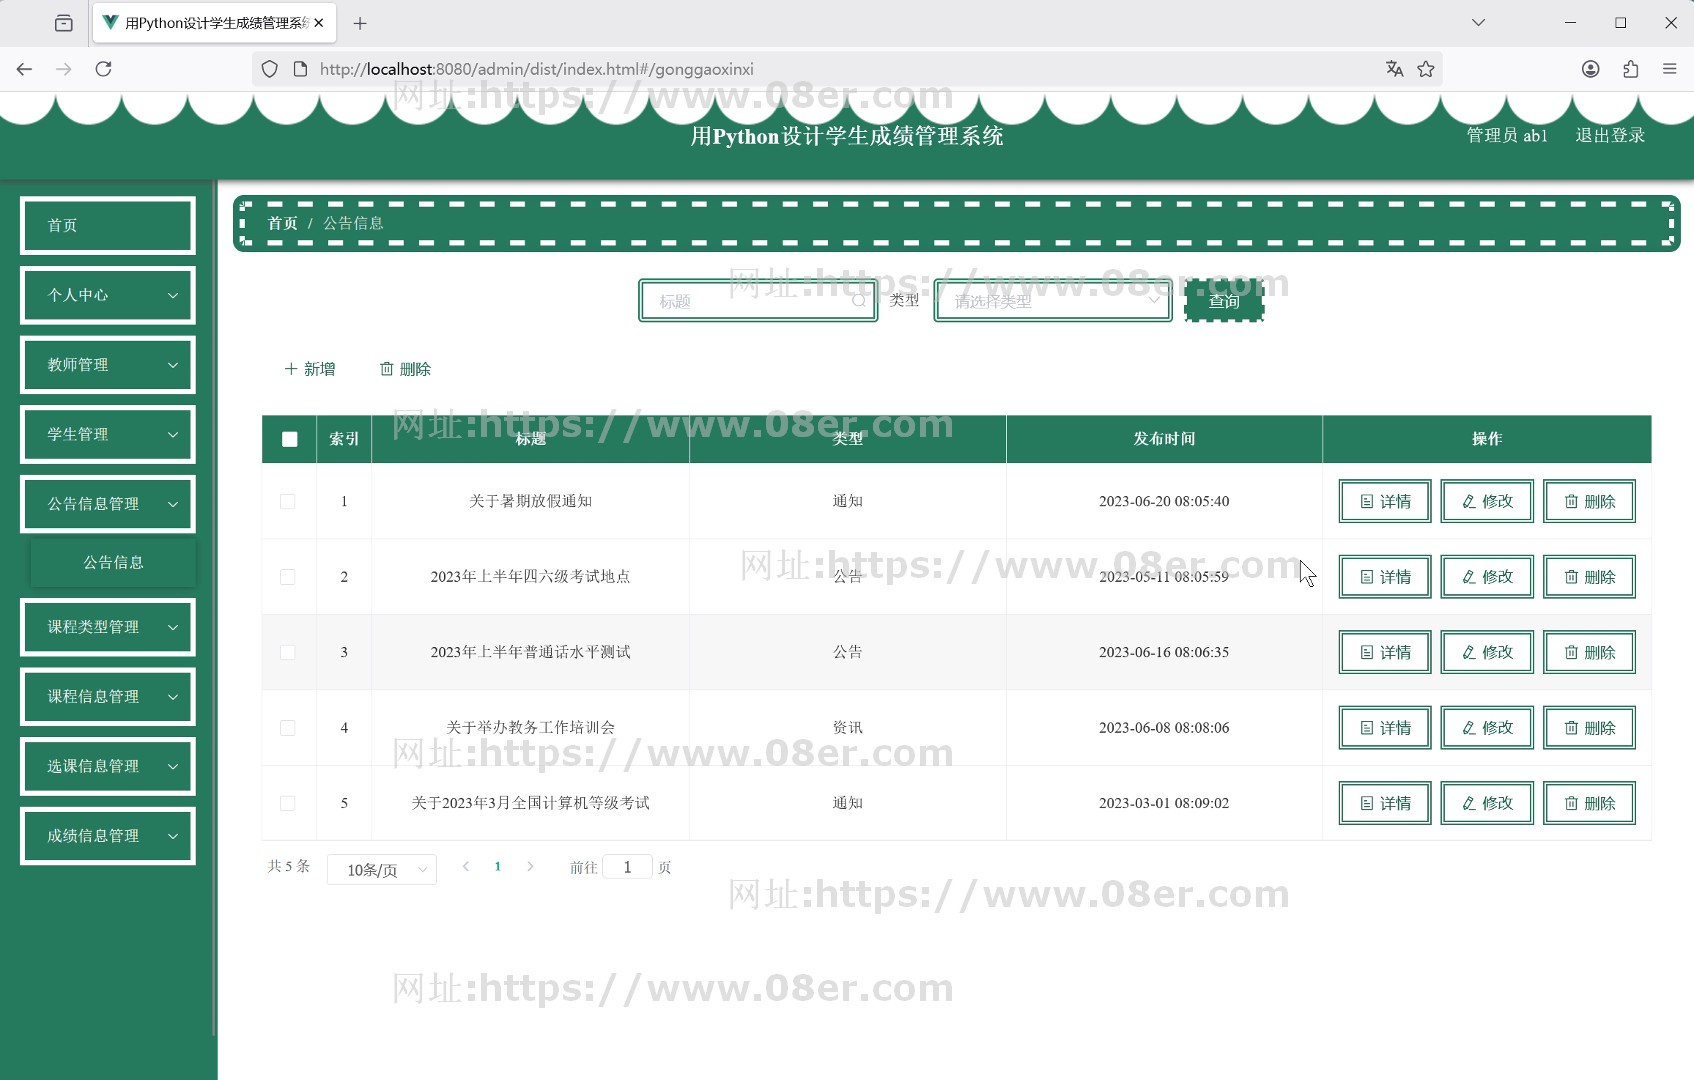
Task: Click 退出登录 to log out
Action: [x=1609, y=136]
